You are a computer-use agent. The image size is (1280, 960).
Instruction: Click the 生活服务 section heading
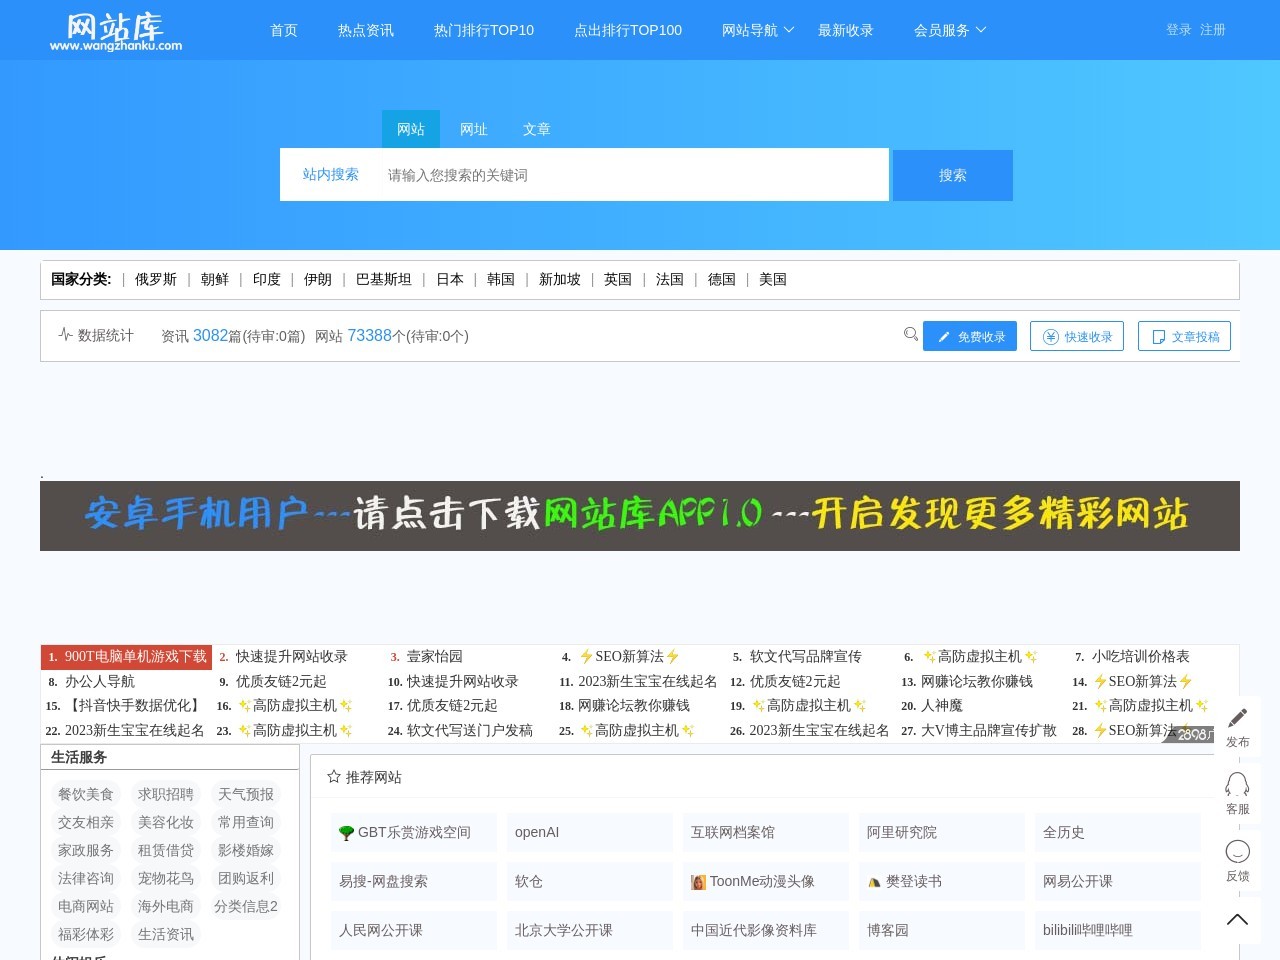coord(79,757)
